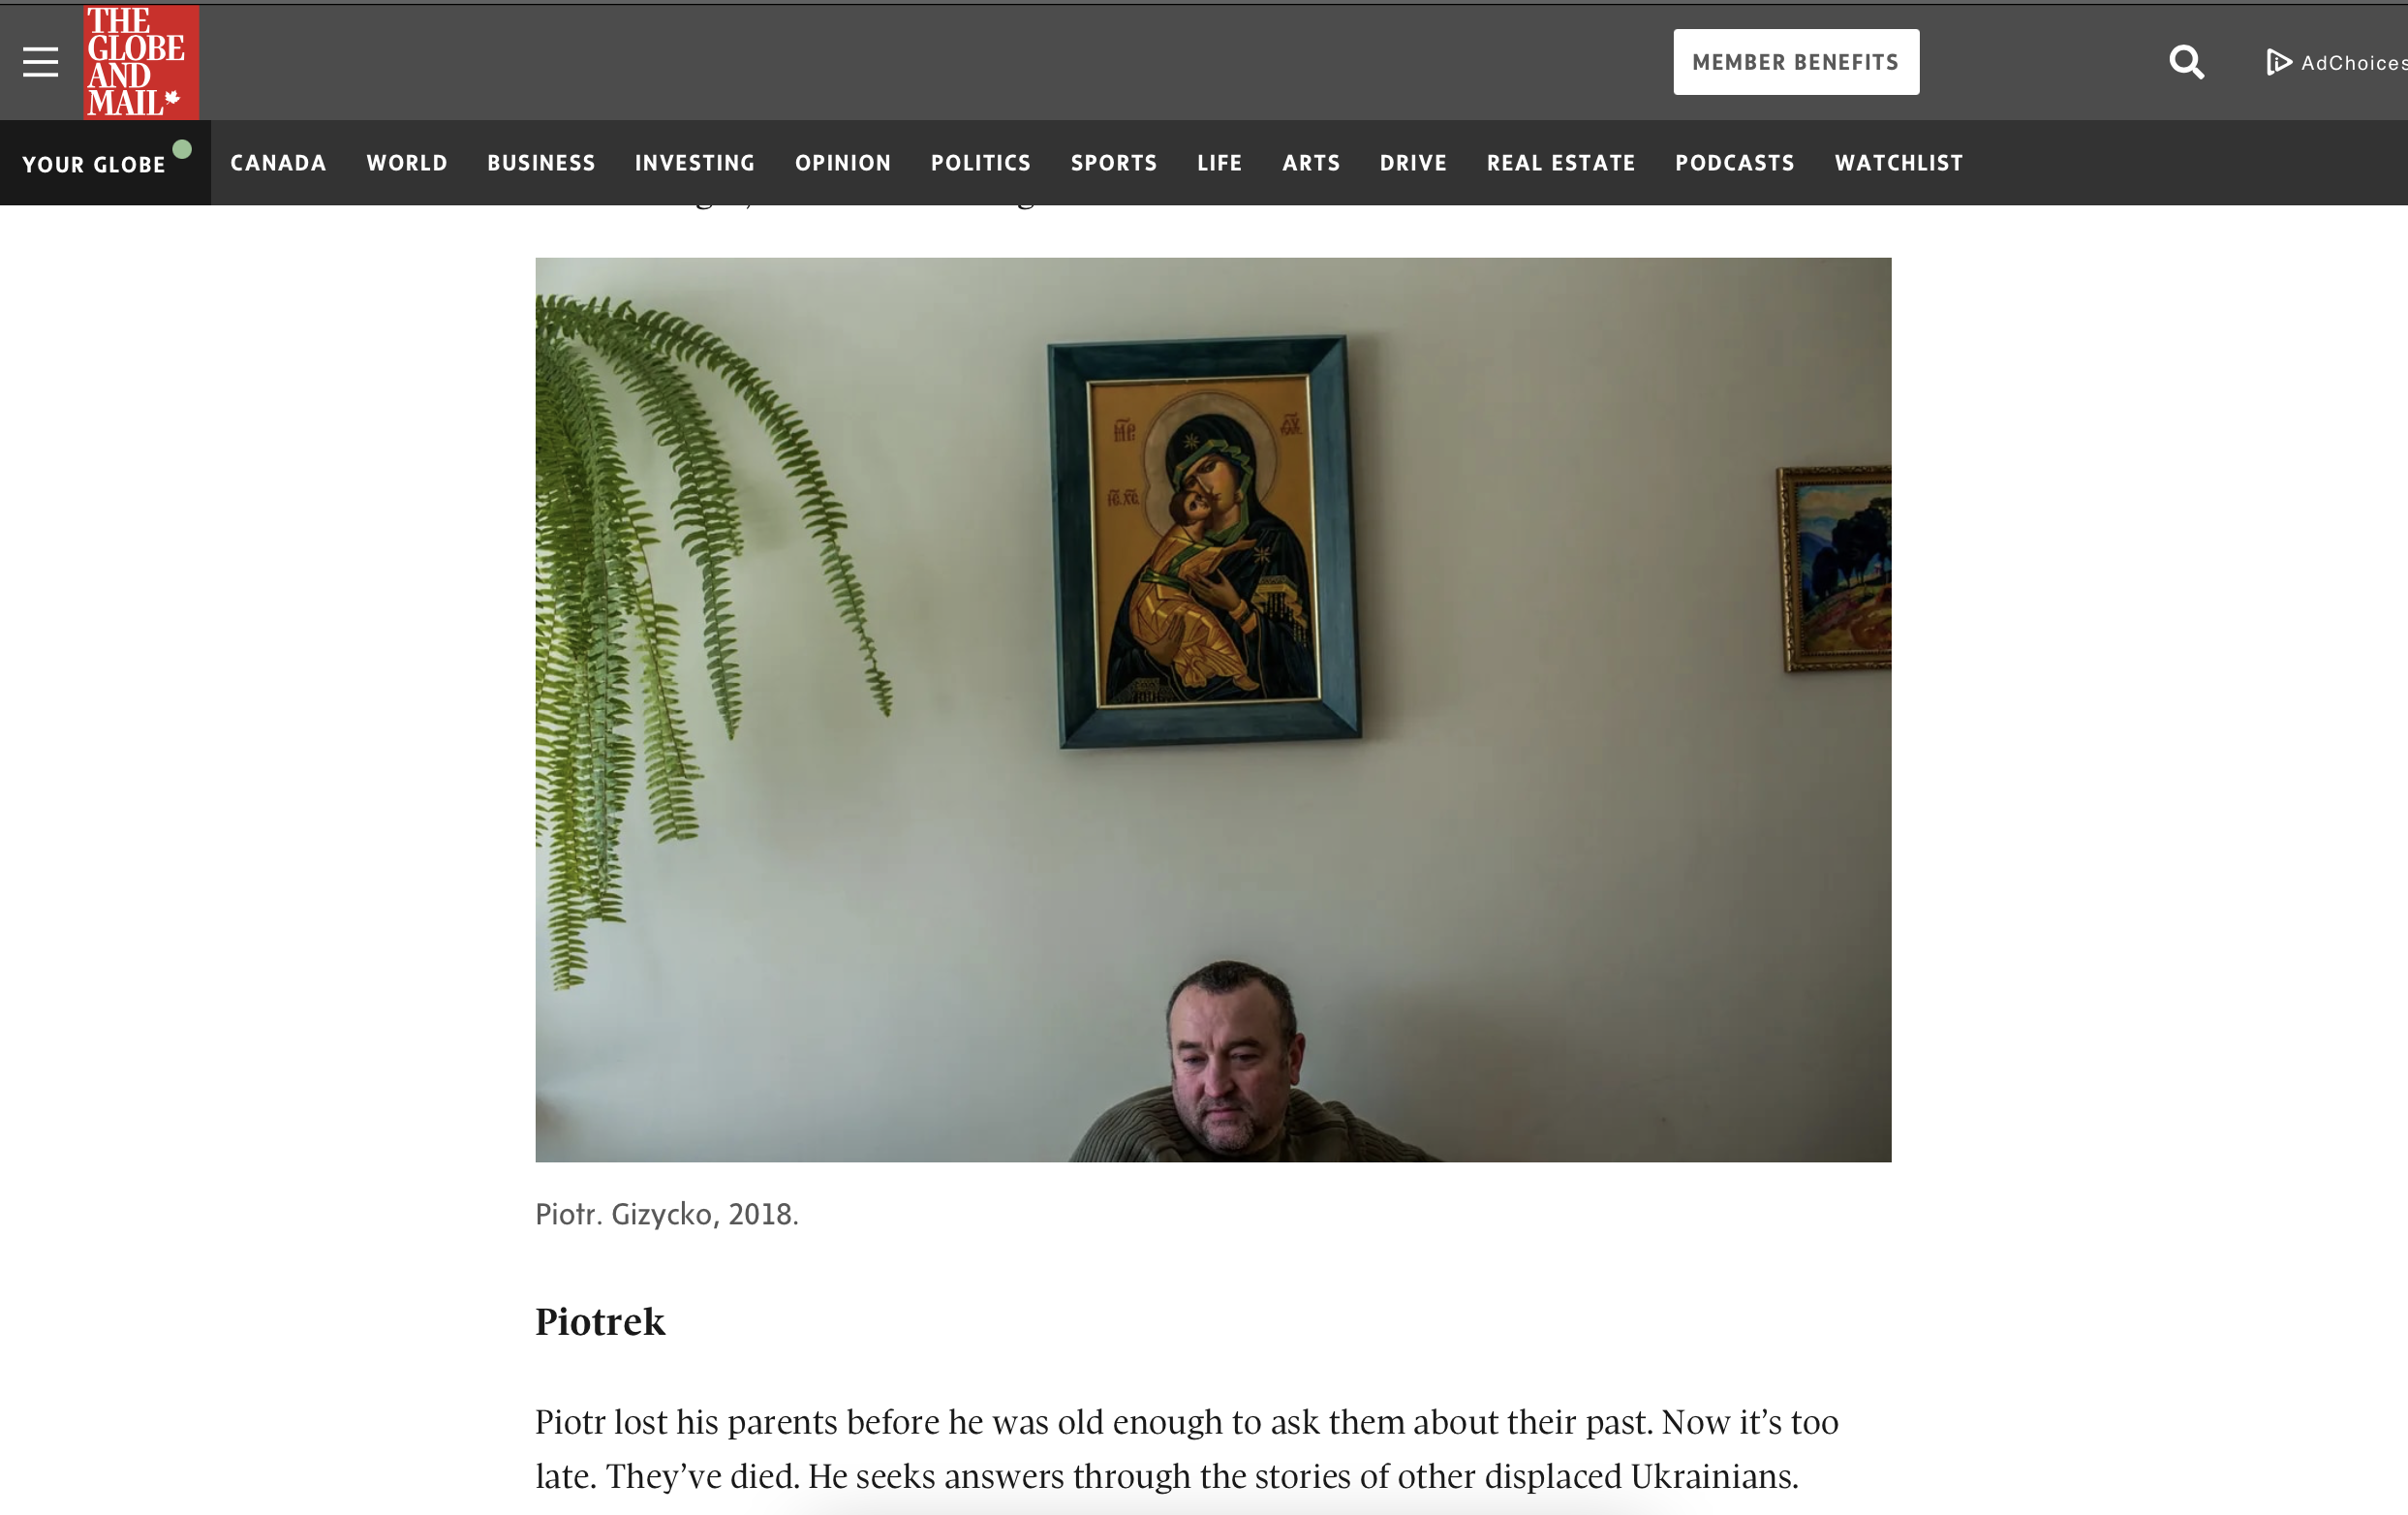Select Business in the navigation bar
Screen dimensions: 2408x1515
(x=541, y=163)
